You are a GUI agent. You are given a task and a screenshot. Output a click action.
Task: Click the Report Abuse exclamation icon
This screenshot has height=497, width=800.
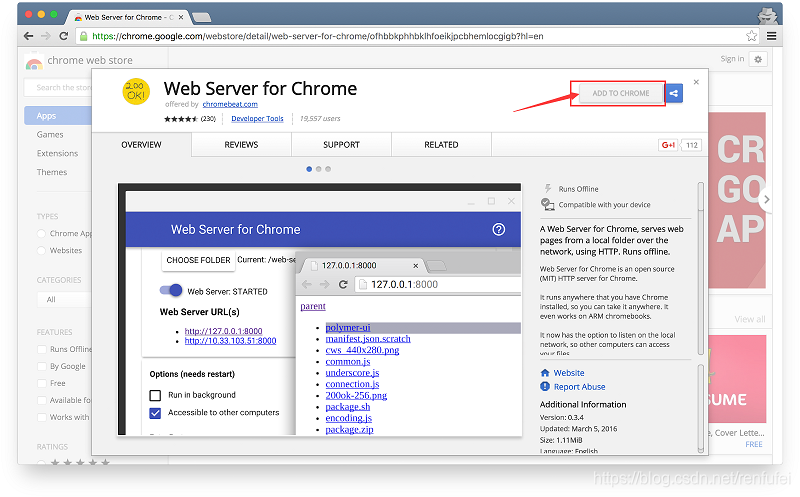[x=545, y=386]
